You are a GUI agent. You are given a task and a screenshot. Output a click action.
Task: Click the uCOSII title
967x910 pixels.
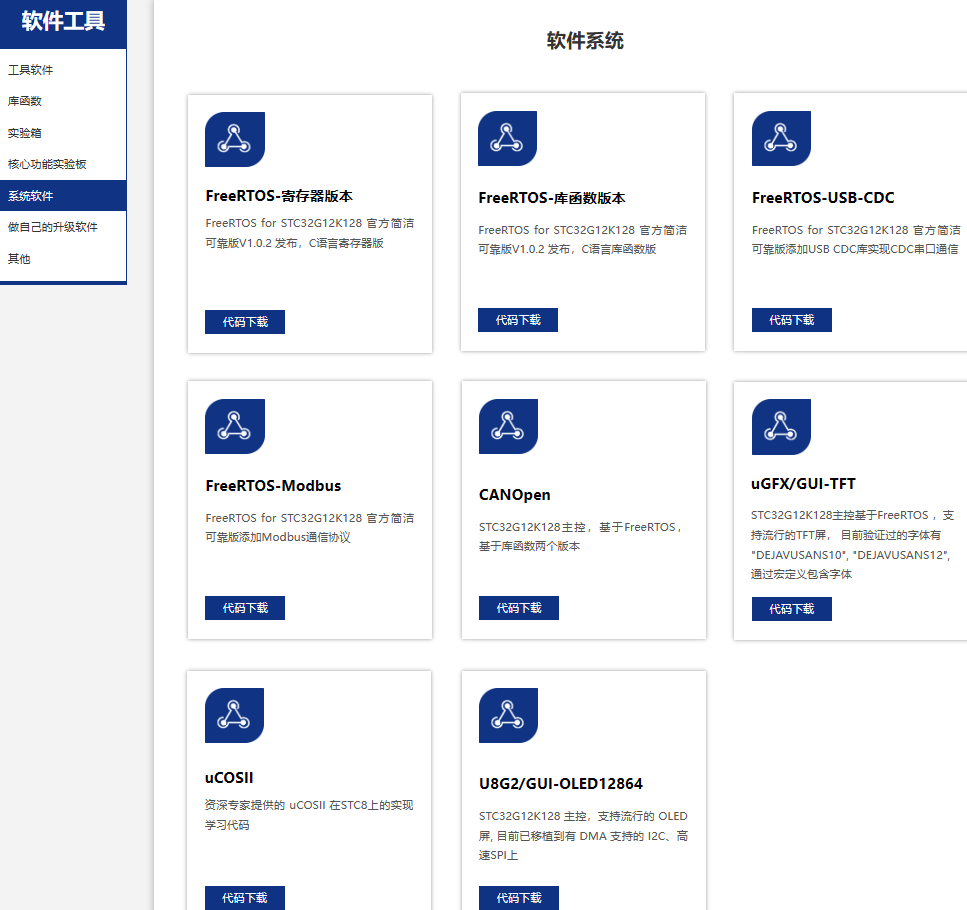[229, 778]
